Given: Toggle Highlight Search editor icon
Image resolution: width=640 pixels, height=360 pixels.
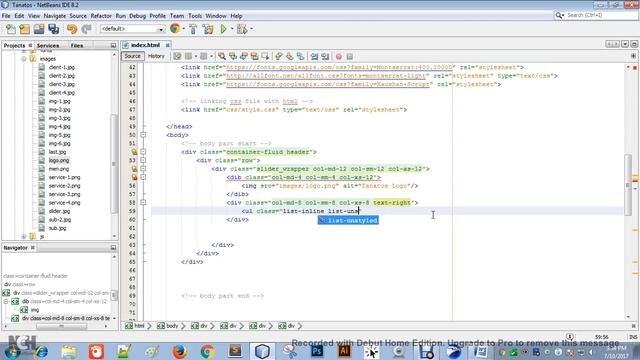Looking at the screenshot, I should pyautogui.click(x=254, y=56).
